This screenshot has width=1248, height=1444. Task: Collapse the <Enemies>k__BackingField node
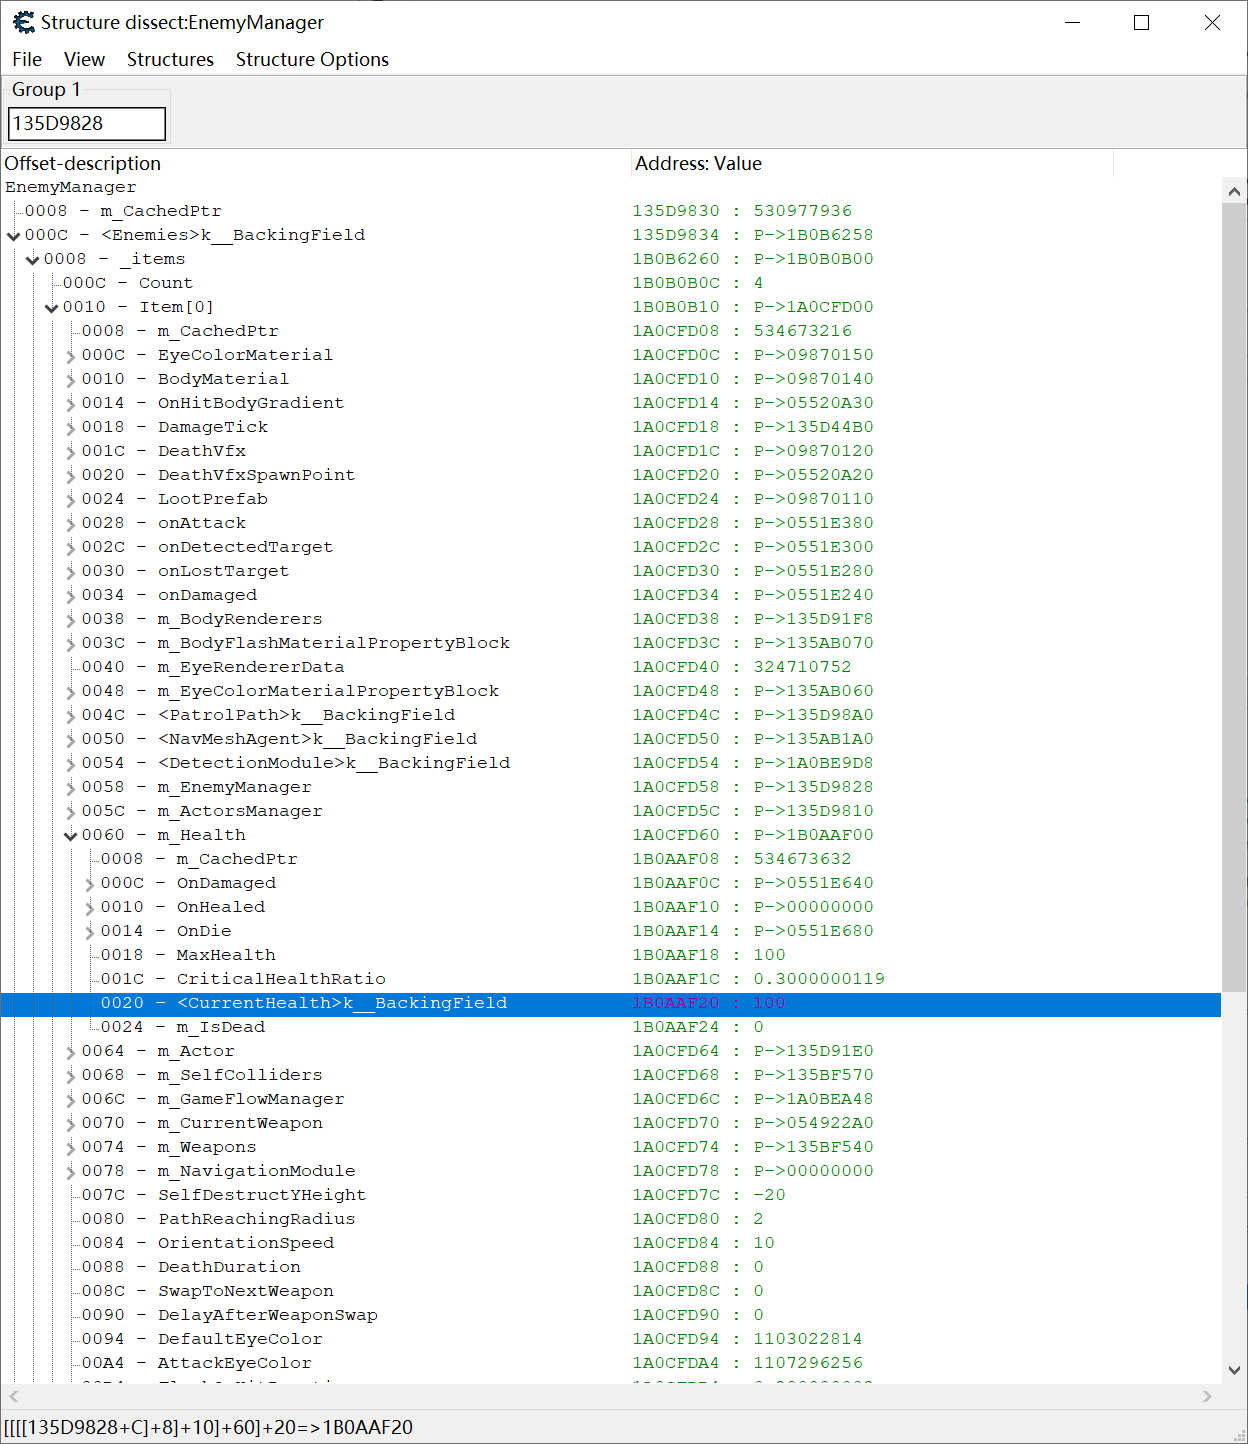click(x=13, y=236)
